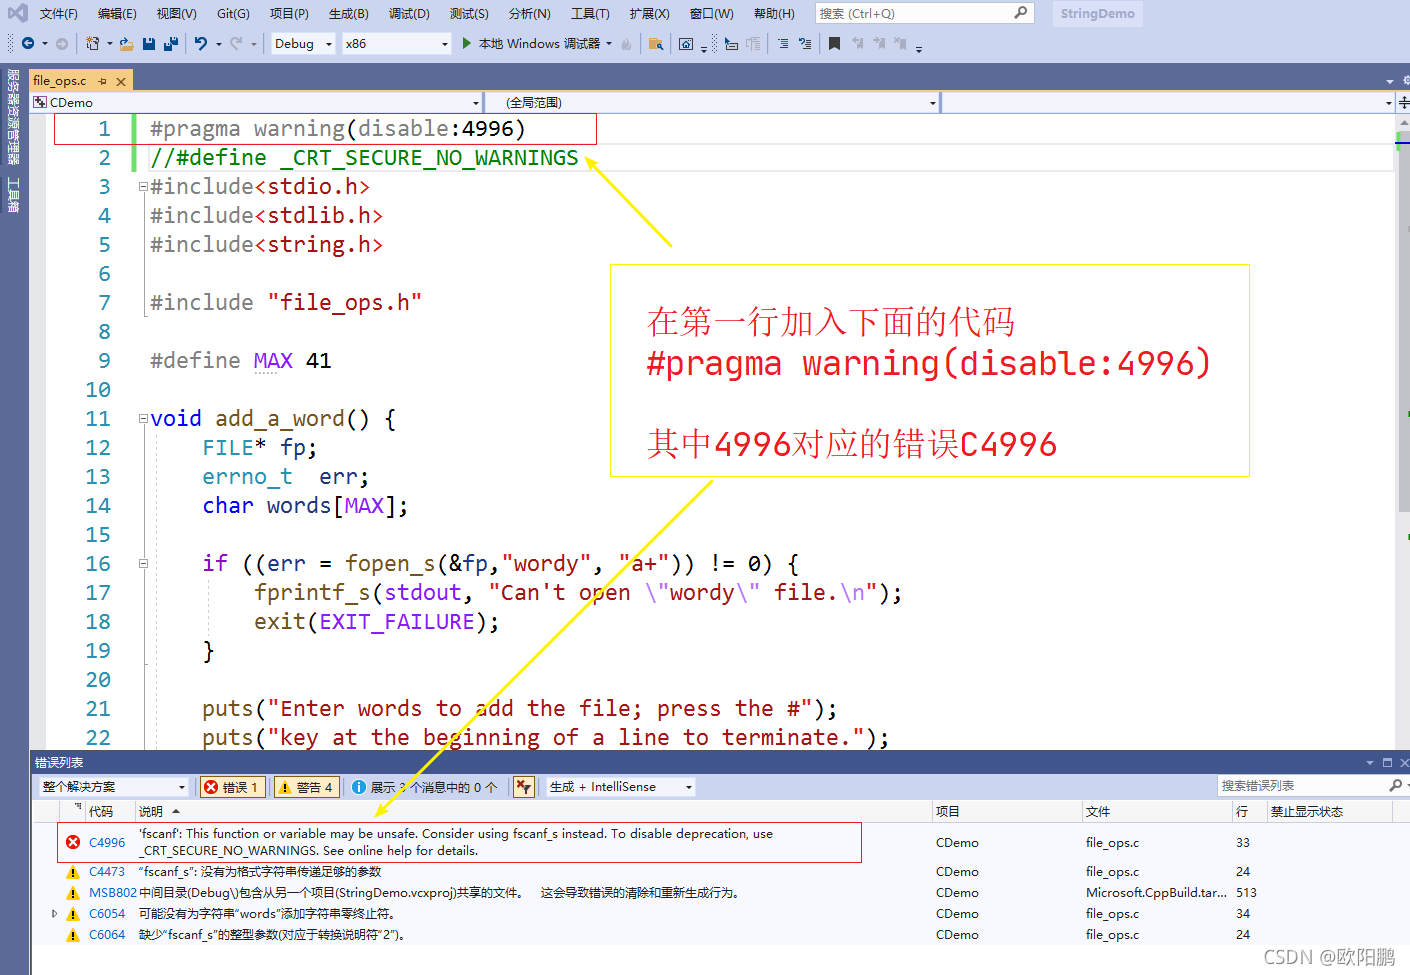Click the window-style toolbar icon beside the debugger
1410x975 pixels.
click(686, 43)
